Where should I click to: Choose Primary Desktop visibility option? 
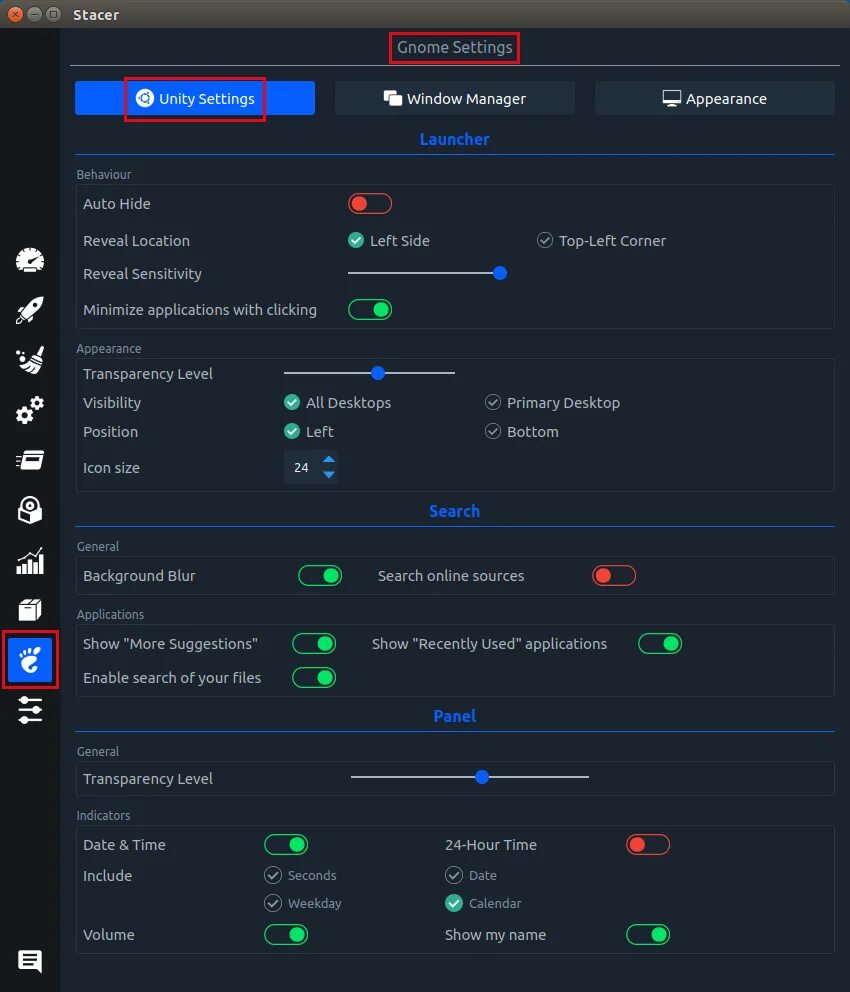(552, 402)
